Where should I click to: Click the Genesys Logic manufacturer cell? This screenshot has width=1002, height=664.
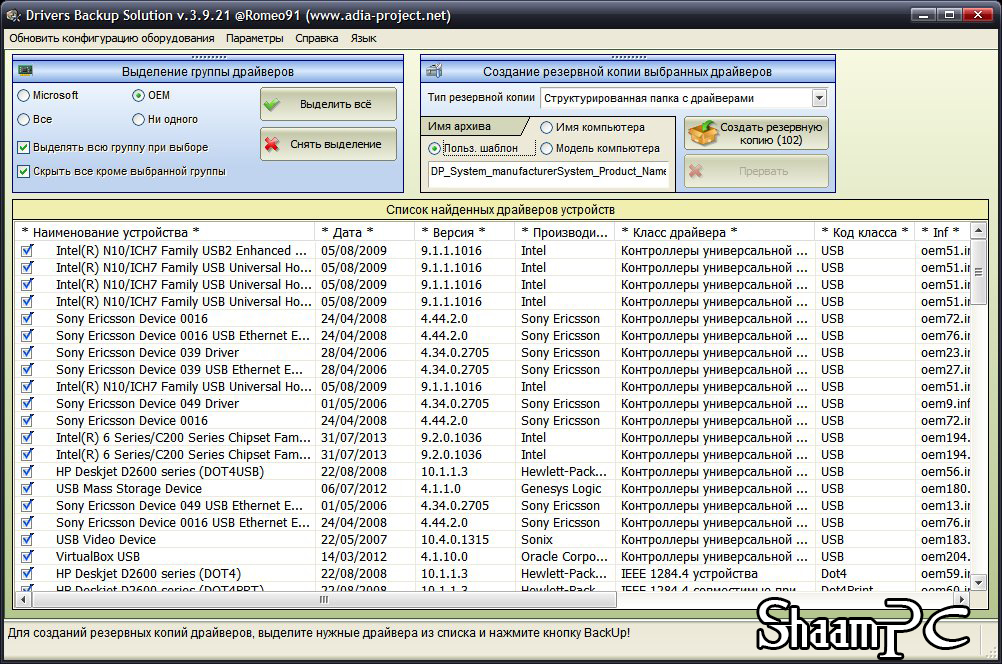coord(561,489)
